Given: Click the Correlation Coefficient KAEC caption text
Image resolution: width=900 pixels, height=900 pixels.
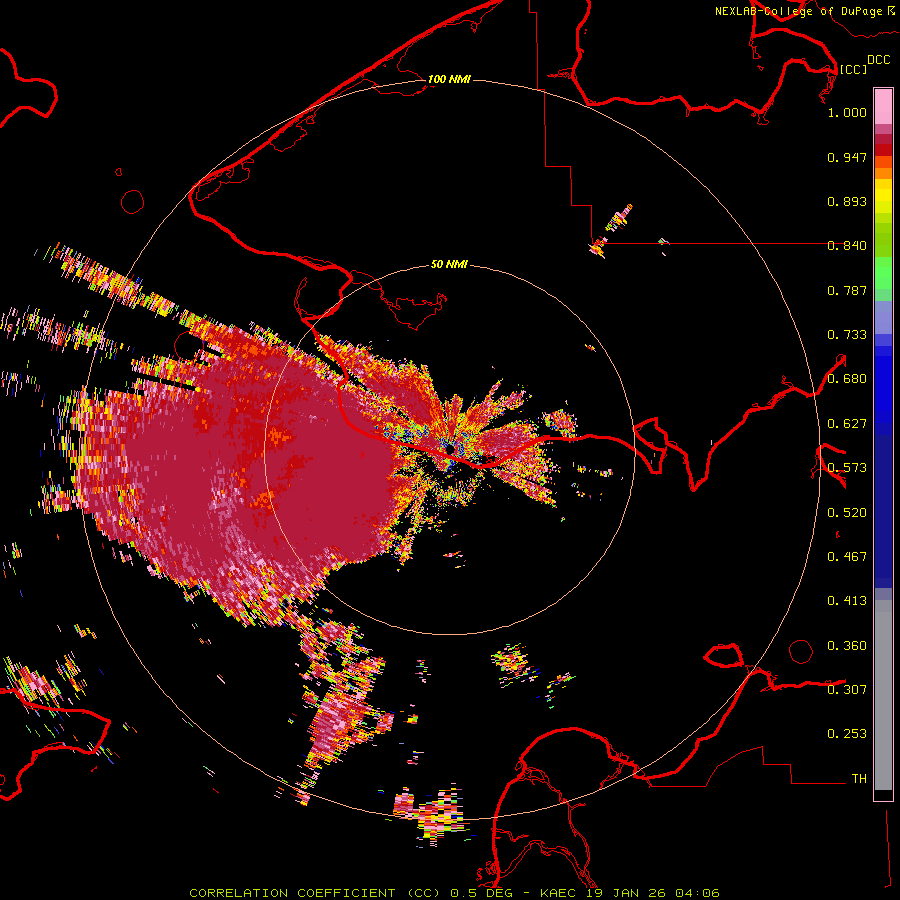Looking at the screenshot, I should click(x=454, y=893).
